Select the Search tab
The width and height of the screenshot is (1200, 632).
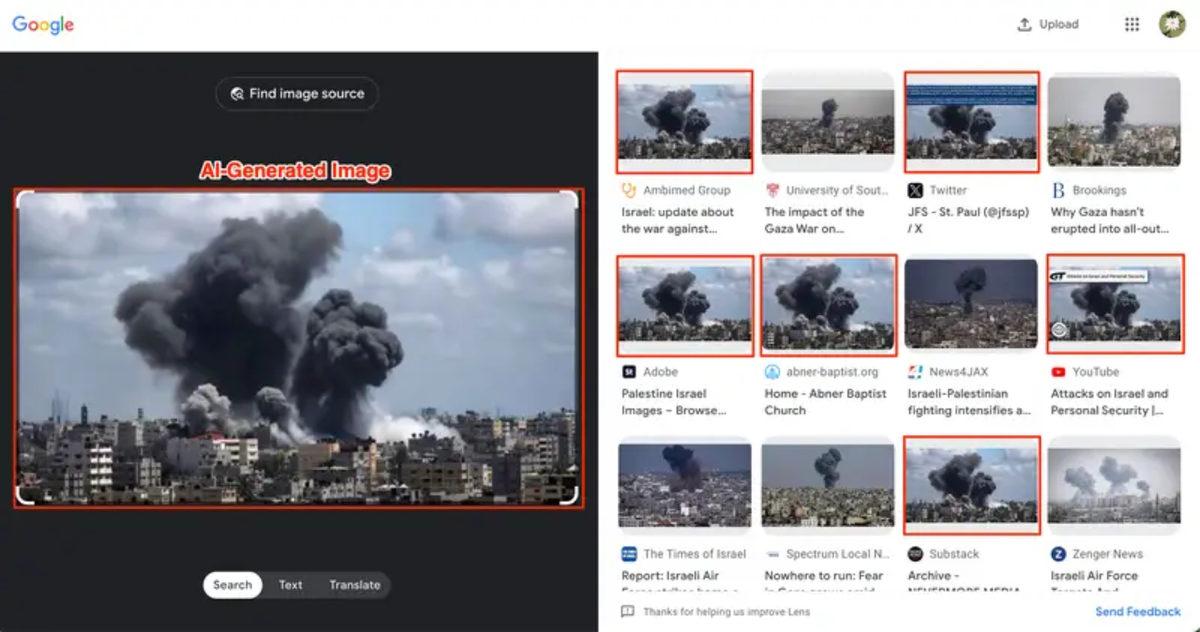(x=232, y=585)
